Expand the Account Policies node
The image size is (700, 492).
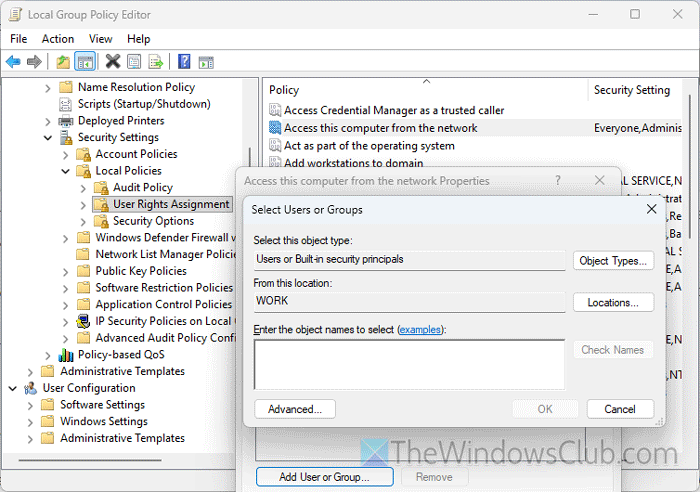coord(66,155)
